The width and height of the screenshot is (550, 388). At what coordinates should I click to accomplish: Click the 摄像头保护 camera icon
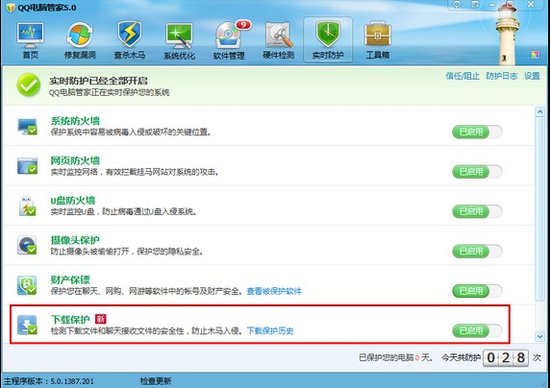coord(27,245)
